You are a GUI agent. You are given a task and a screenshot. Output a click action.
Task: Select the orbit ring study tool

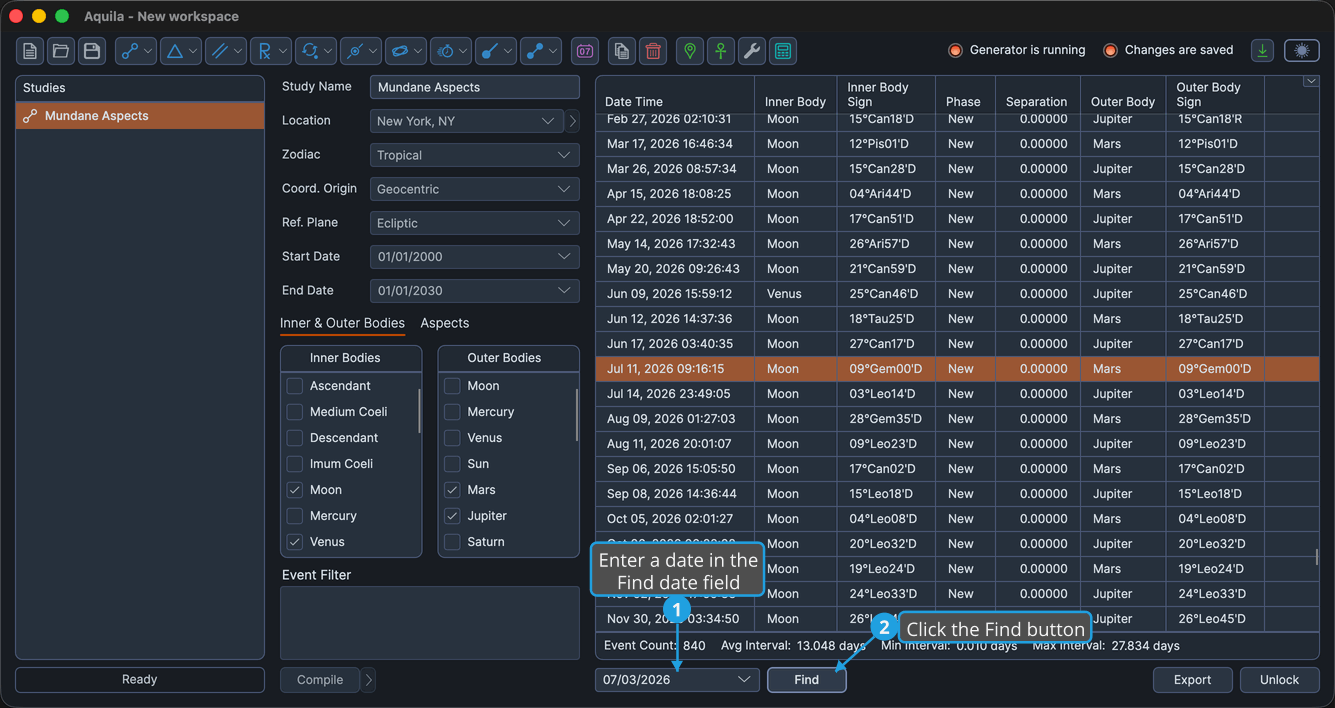pos(406,51)
